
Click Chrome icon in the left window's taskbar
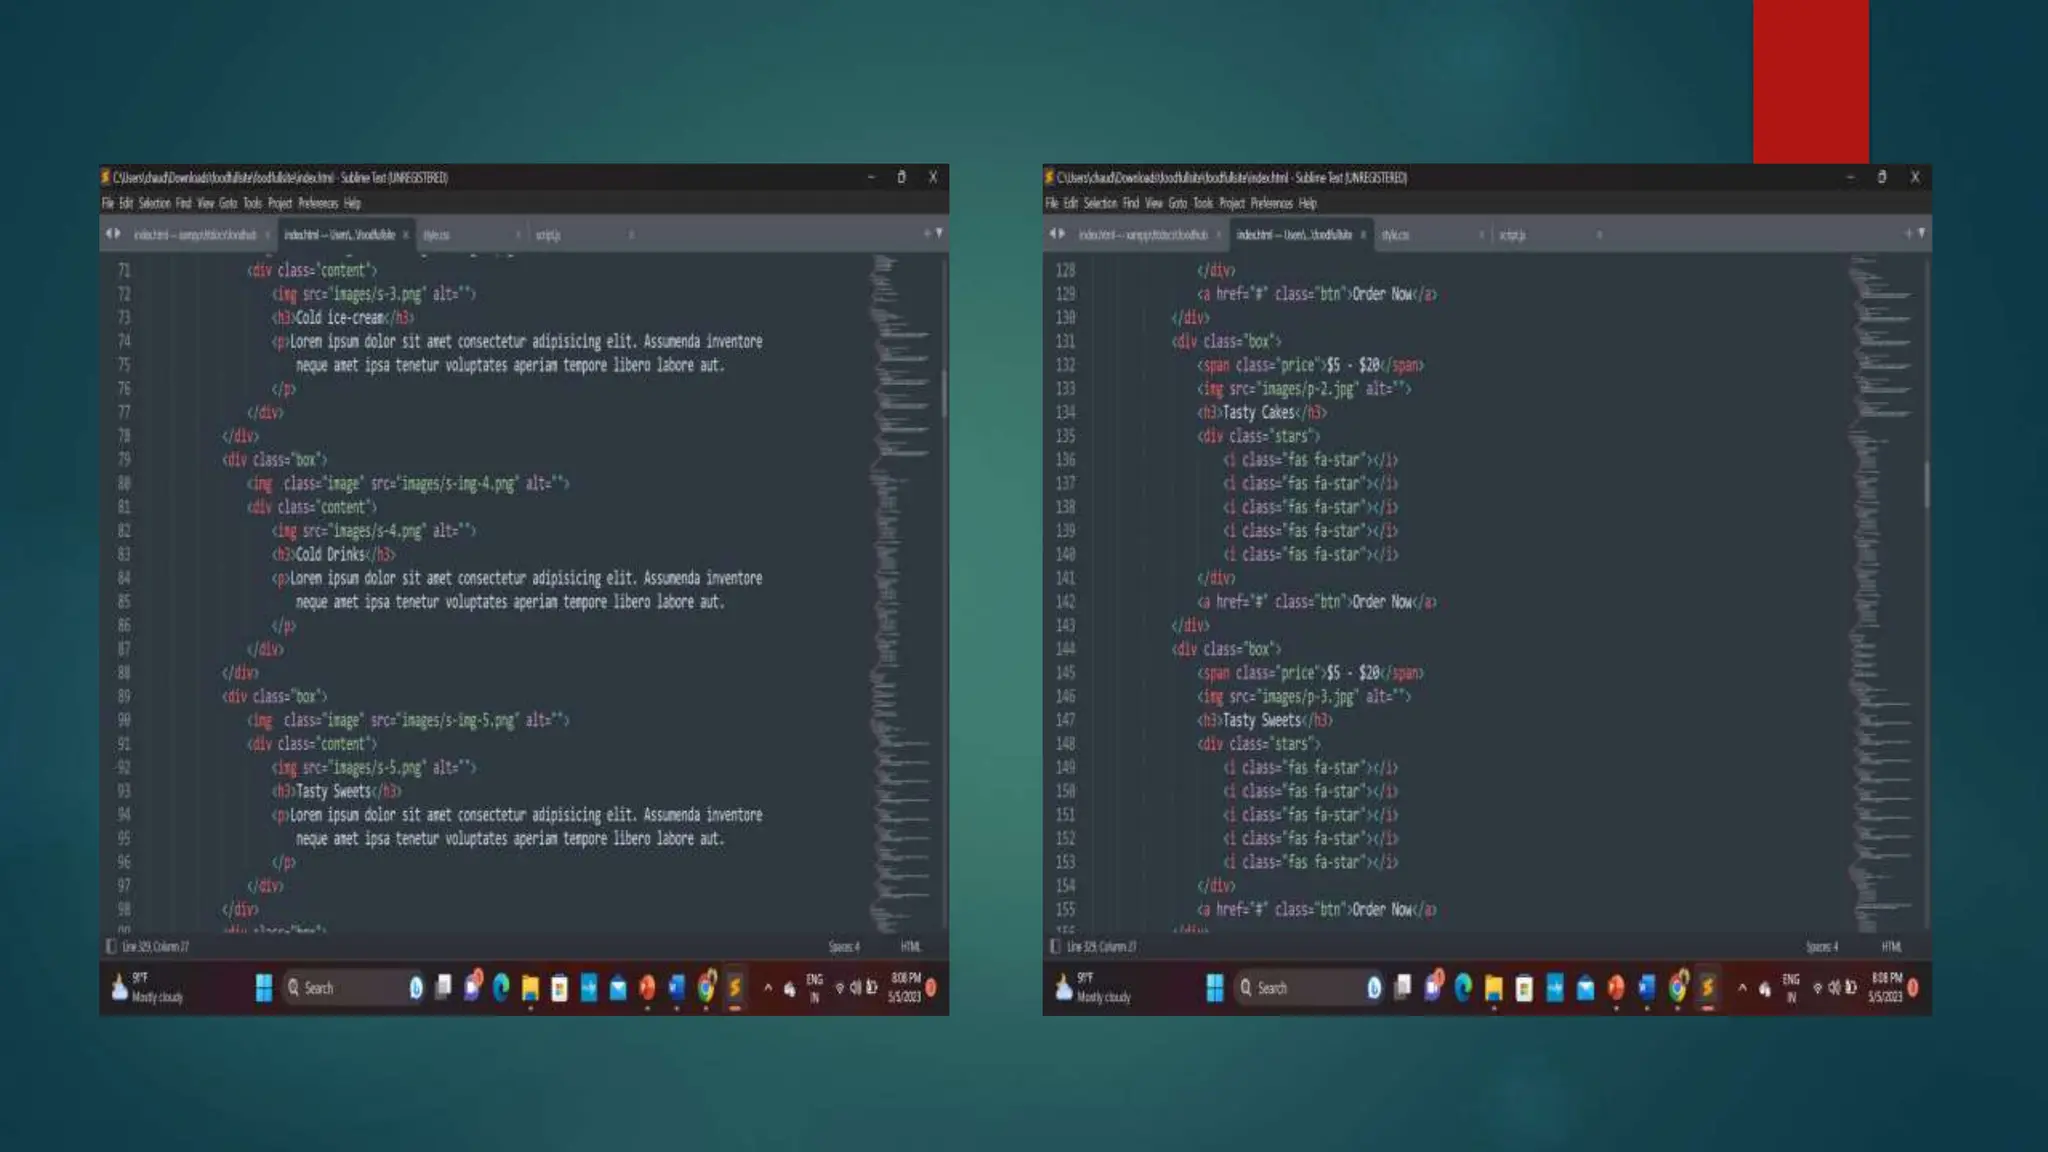[706, 988]
